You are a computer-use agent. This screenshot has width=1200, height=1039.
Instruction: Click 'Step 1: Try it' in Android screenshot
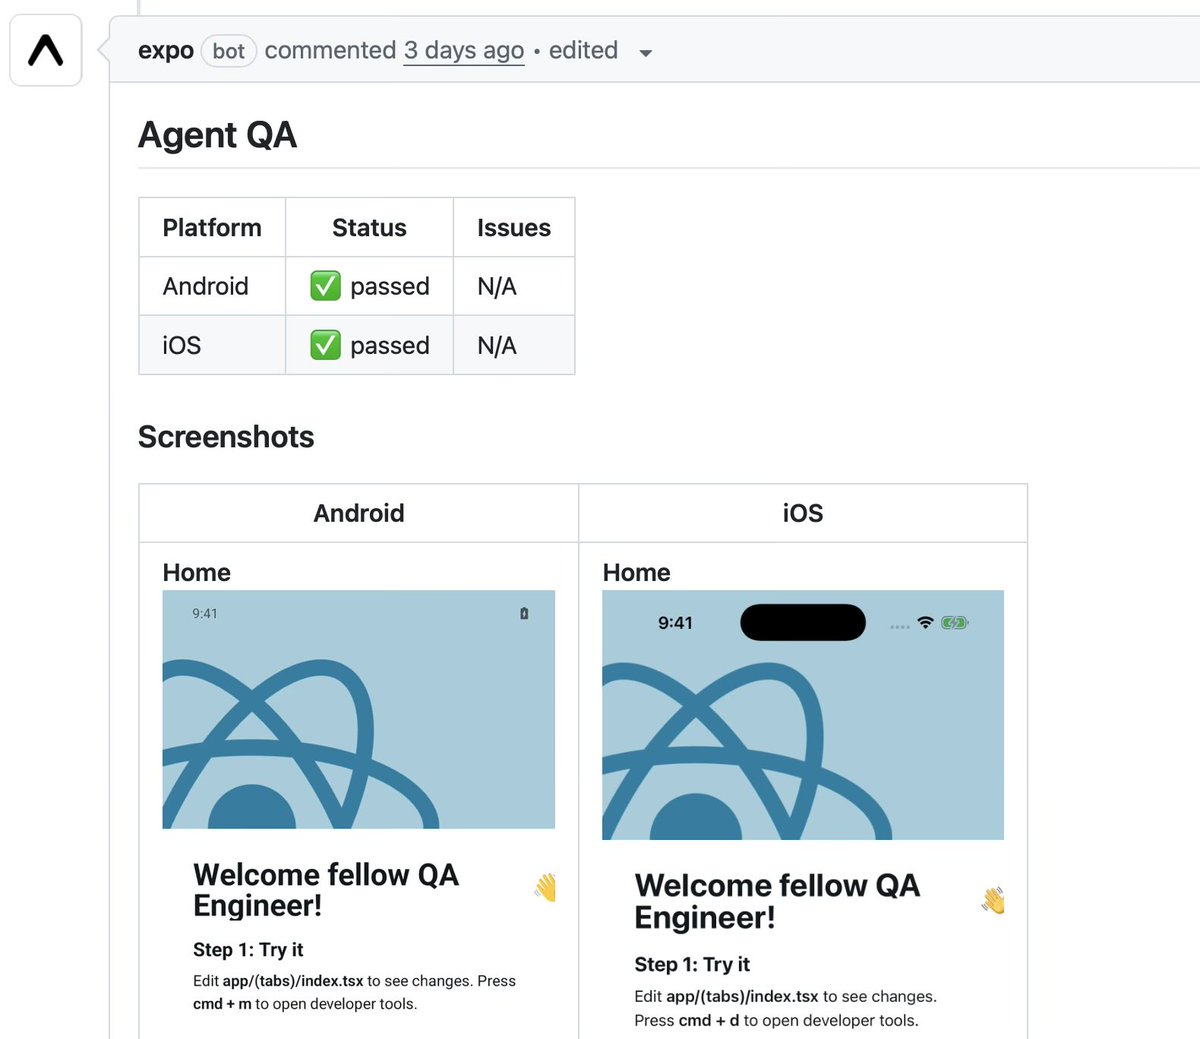coord(248,950)
